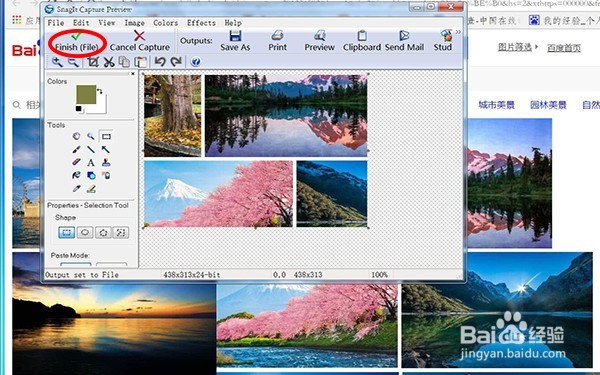
Task: Select Print output icon
Action: 277,42
